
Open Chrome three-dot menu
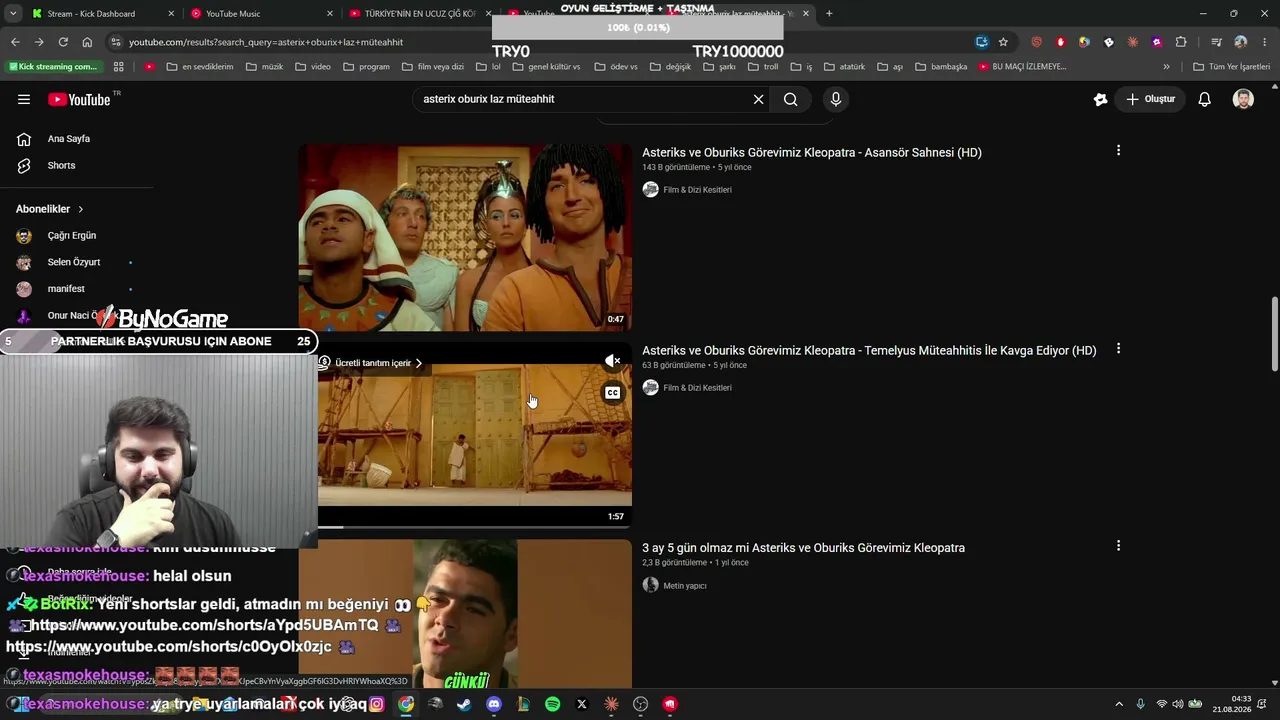click(1264, 42)
